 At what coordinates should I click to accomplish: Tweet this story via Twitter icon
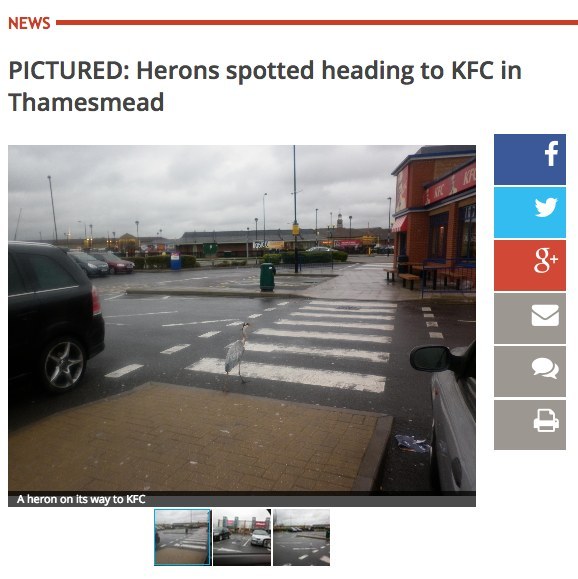530,212
